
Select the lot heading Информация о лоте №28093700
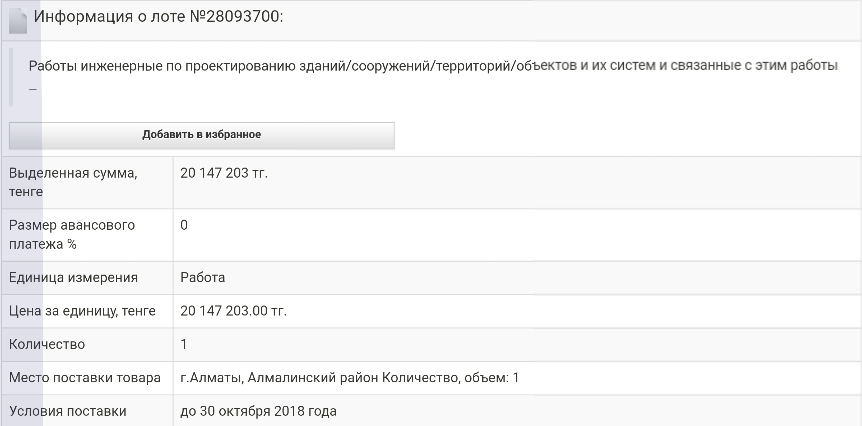click(158, 17)
